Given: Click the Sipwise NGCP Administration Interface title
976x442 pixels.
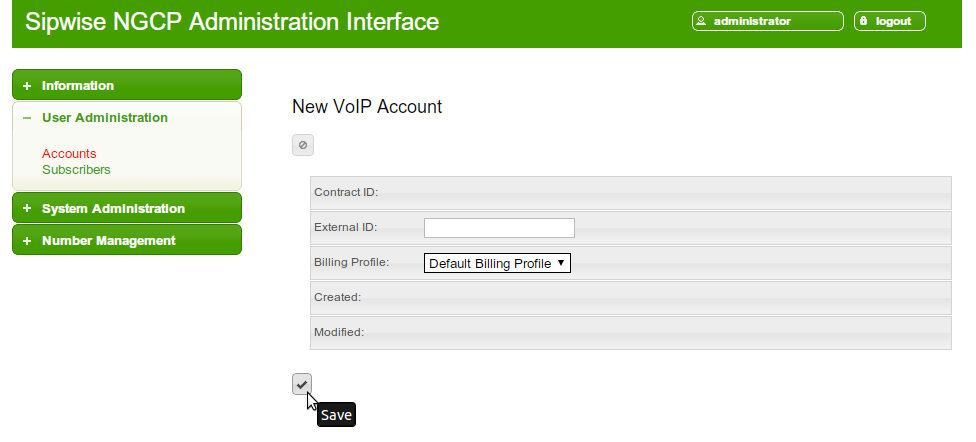Looking at the screenshot, I should coord(232,22).
